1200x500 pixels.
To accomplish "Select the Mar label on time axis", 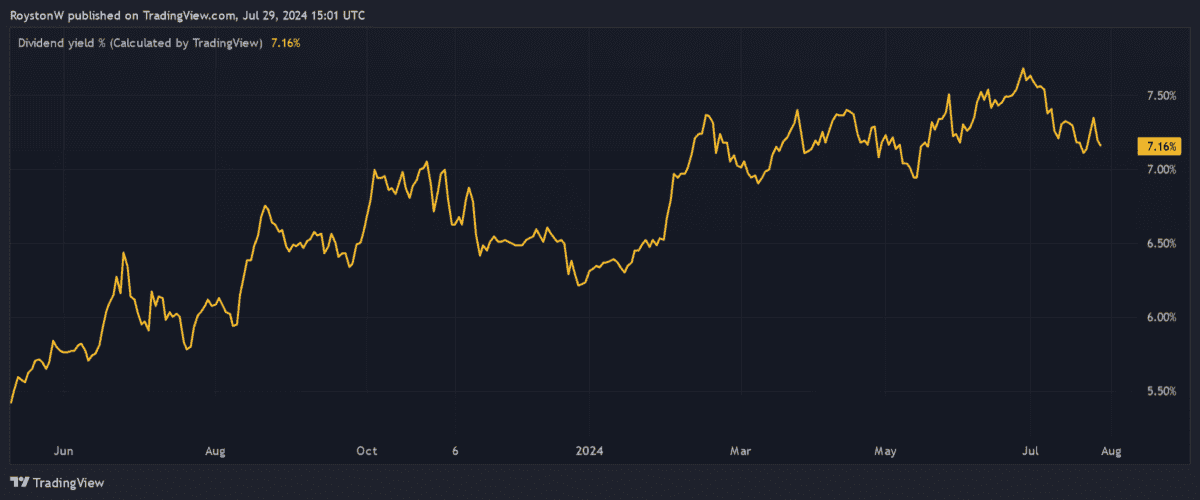I will click(x=739, y=452).
